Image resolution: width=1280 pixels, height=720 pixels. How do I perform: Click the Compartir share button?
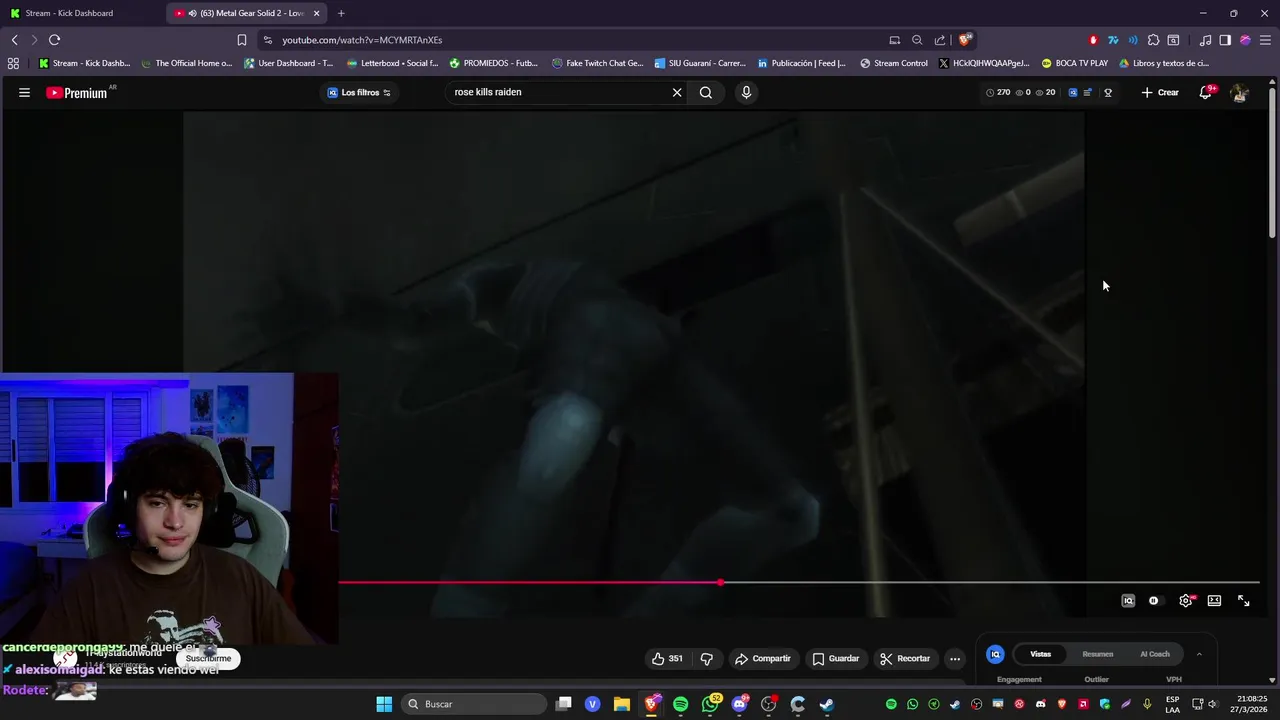763,658
